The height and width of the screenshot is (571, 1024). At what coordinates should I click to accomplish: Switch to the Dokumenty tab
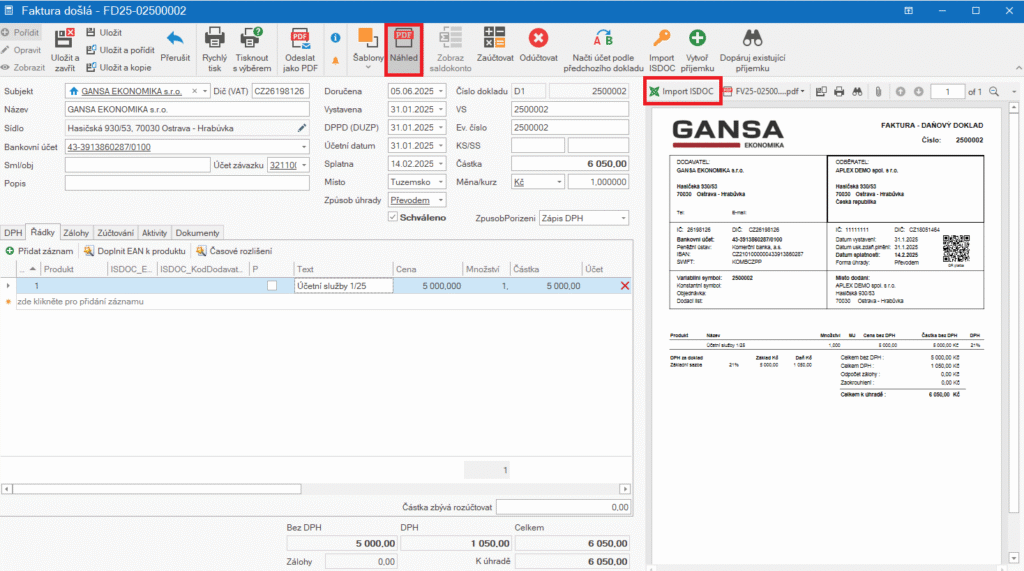coord(197,233)
